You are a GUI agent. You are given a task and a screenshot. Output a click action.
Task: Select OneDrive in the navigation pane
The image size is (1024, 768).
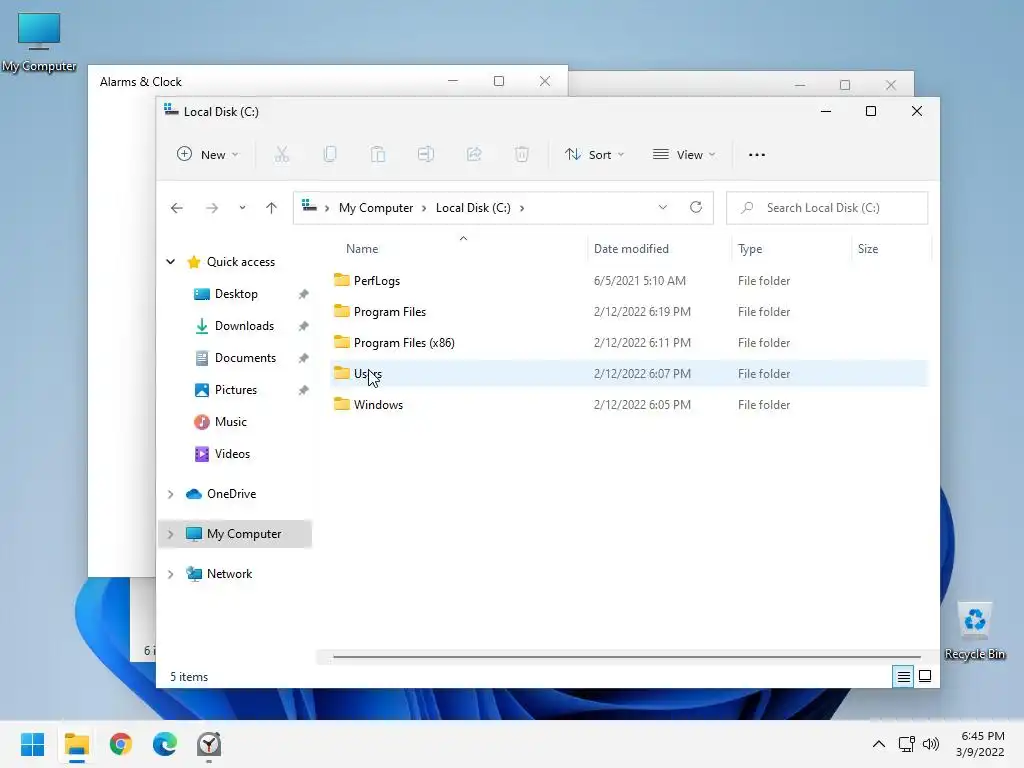pyautogui.click(x=231, y=494)
